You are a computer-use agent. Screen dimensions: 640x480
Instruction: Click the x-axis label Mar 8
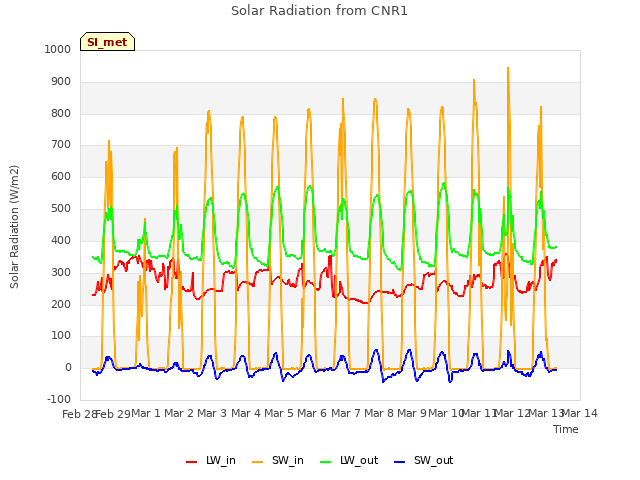click(379, 413)
